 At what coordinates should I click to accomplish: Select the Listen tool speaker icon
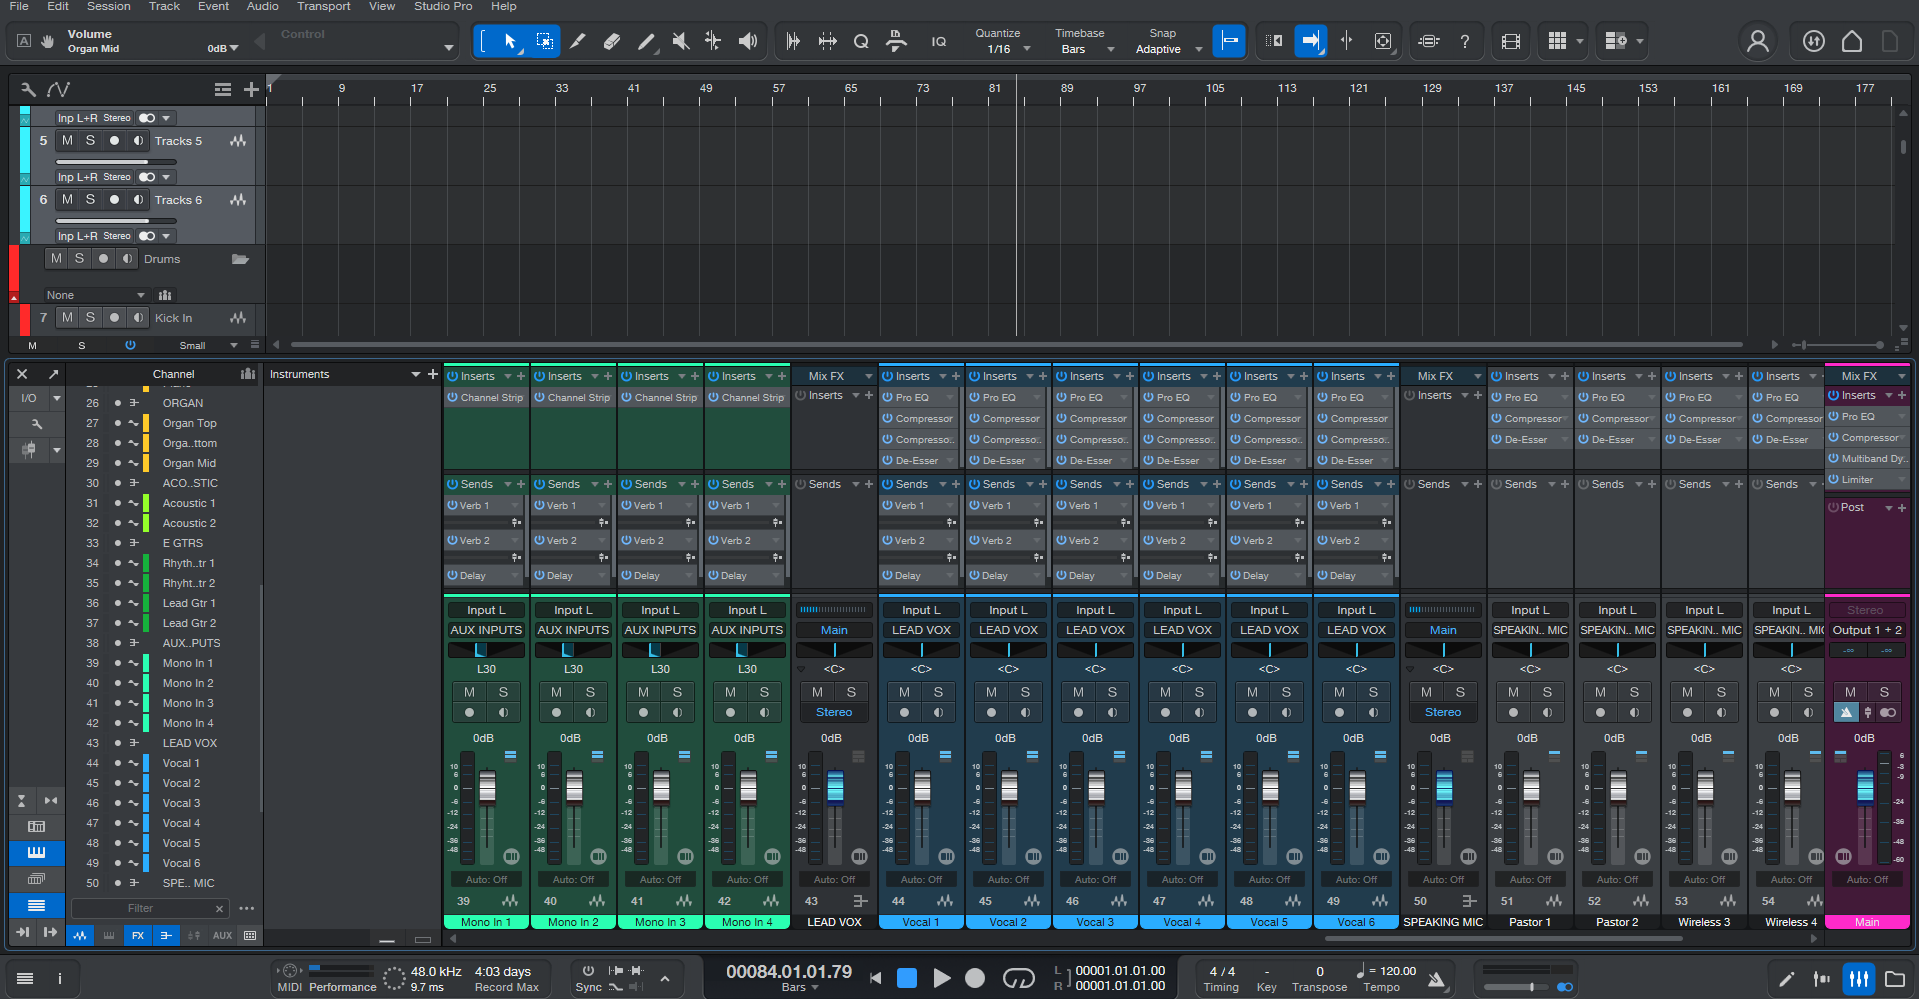point(747,41)
